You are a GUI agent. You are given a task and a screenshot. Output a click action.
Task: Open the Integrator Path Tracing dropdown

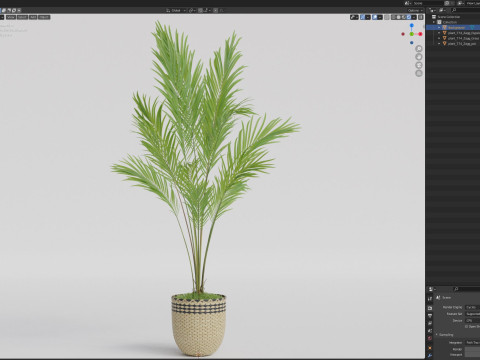(x=473, y=343)
